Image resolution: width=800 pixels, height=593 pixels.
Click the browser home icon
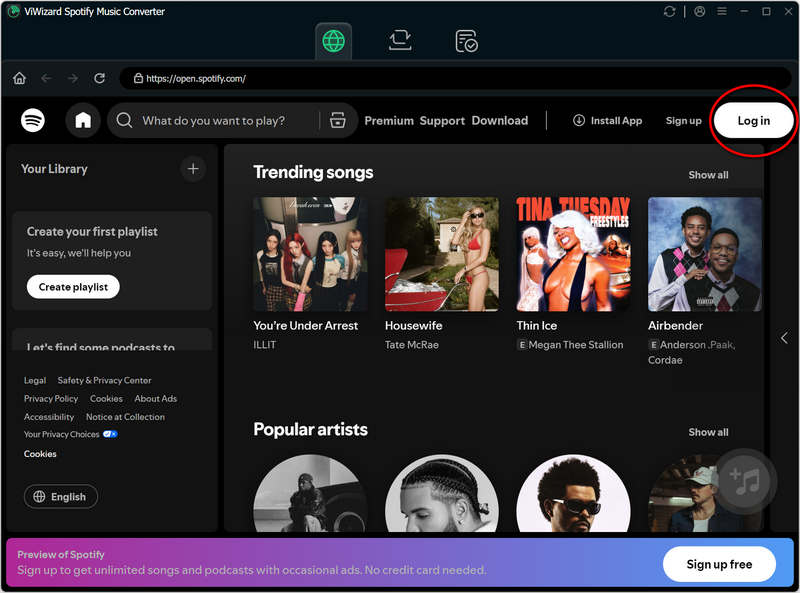click(19, 78)
